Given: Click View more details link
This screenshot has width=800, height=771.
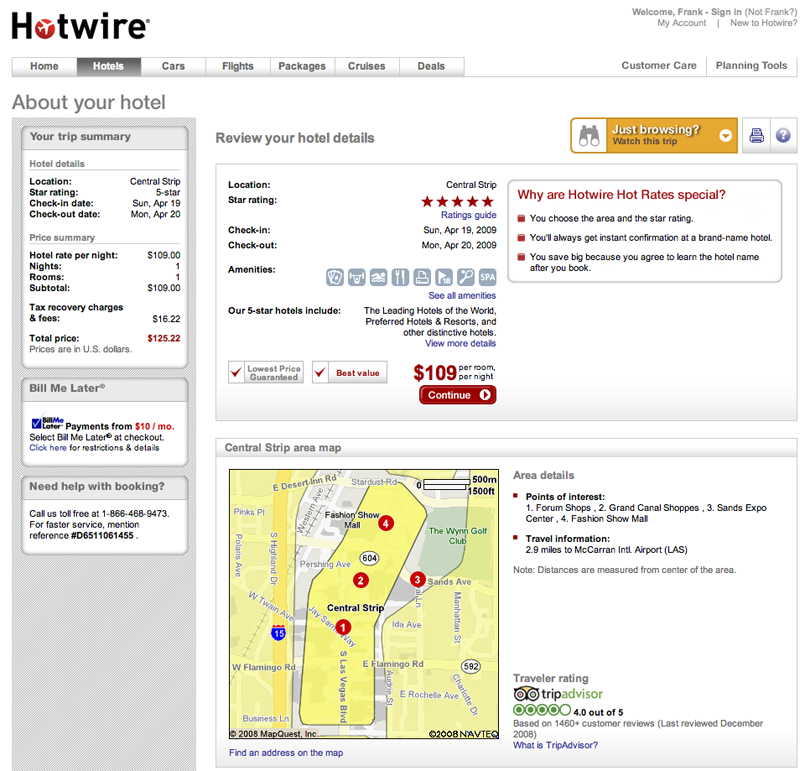Looking at the screenshot, I should pyautogui.click(x=460, y=343).
